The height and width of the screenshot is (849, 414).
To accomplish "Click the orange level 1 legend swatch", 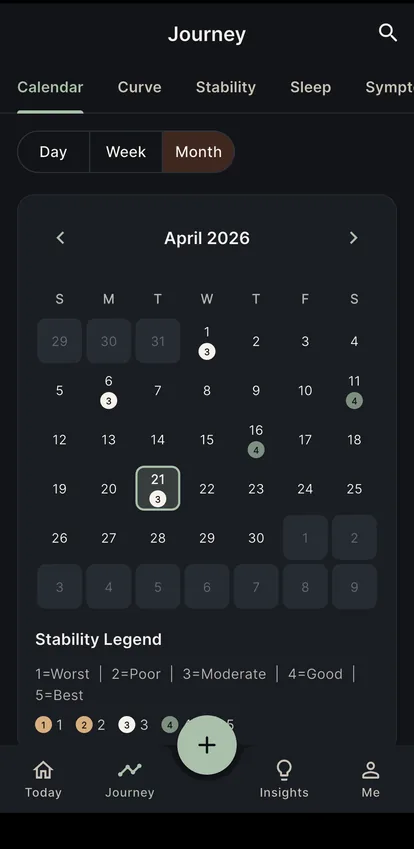I will click(x=43, y=724).
